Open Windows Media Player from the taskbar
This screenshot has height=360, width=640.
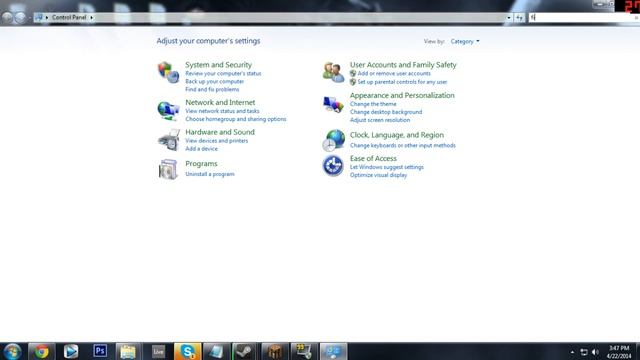pyautogui.click(x=71, y=351)
